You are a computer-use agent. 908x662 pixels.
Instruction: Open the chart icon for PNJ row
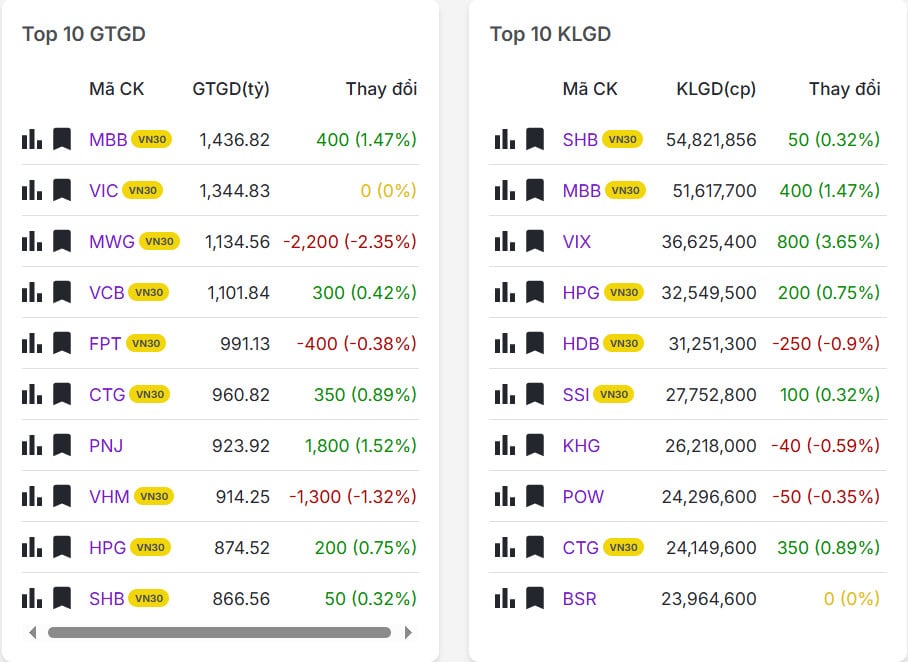pos(32,445)
